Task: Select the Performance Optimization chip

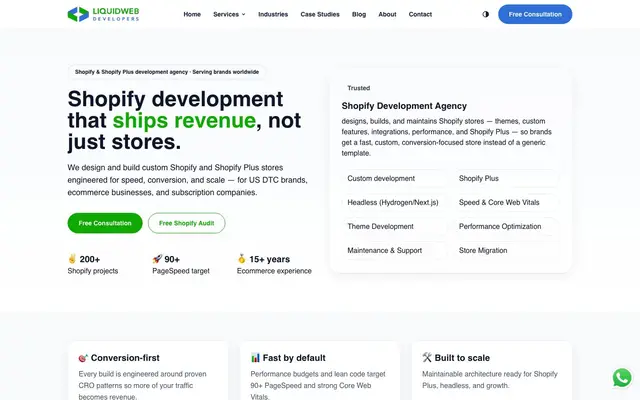Action: [506, 227]
